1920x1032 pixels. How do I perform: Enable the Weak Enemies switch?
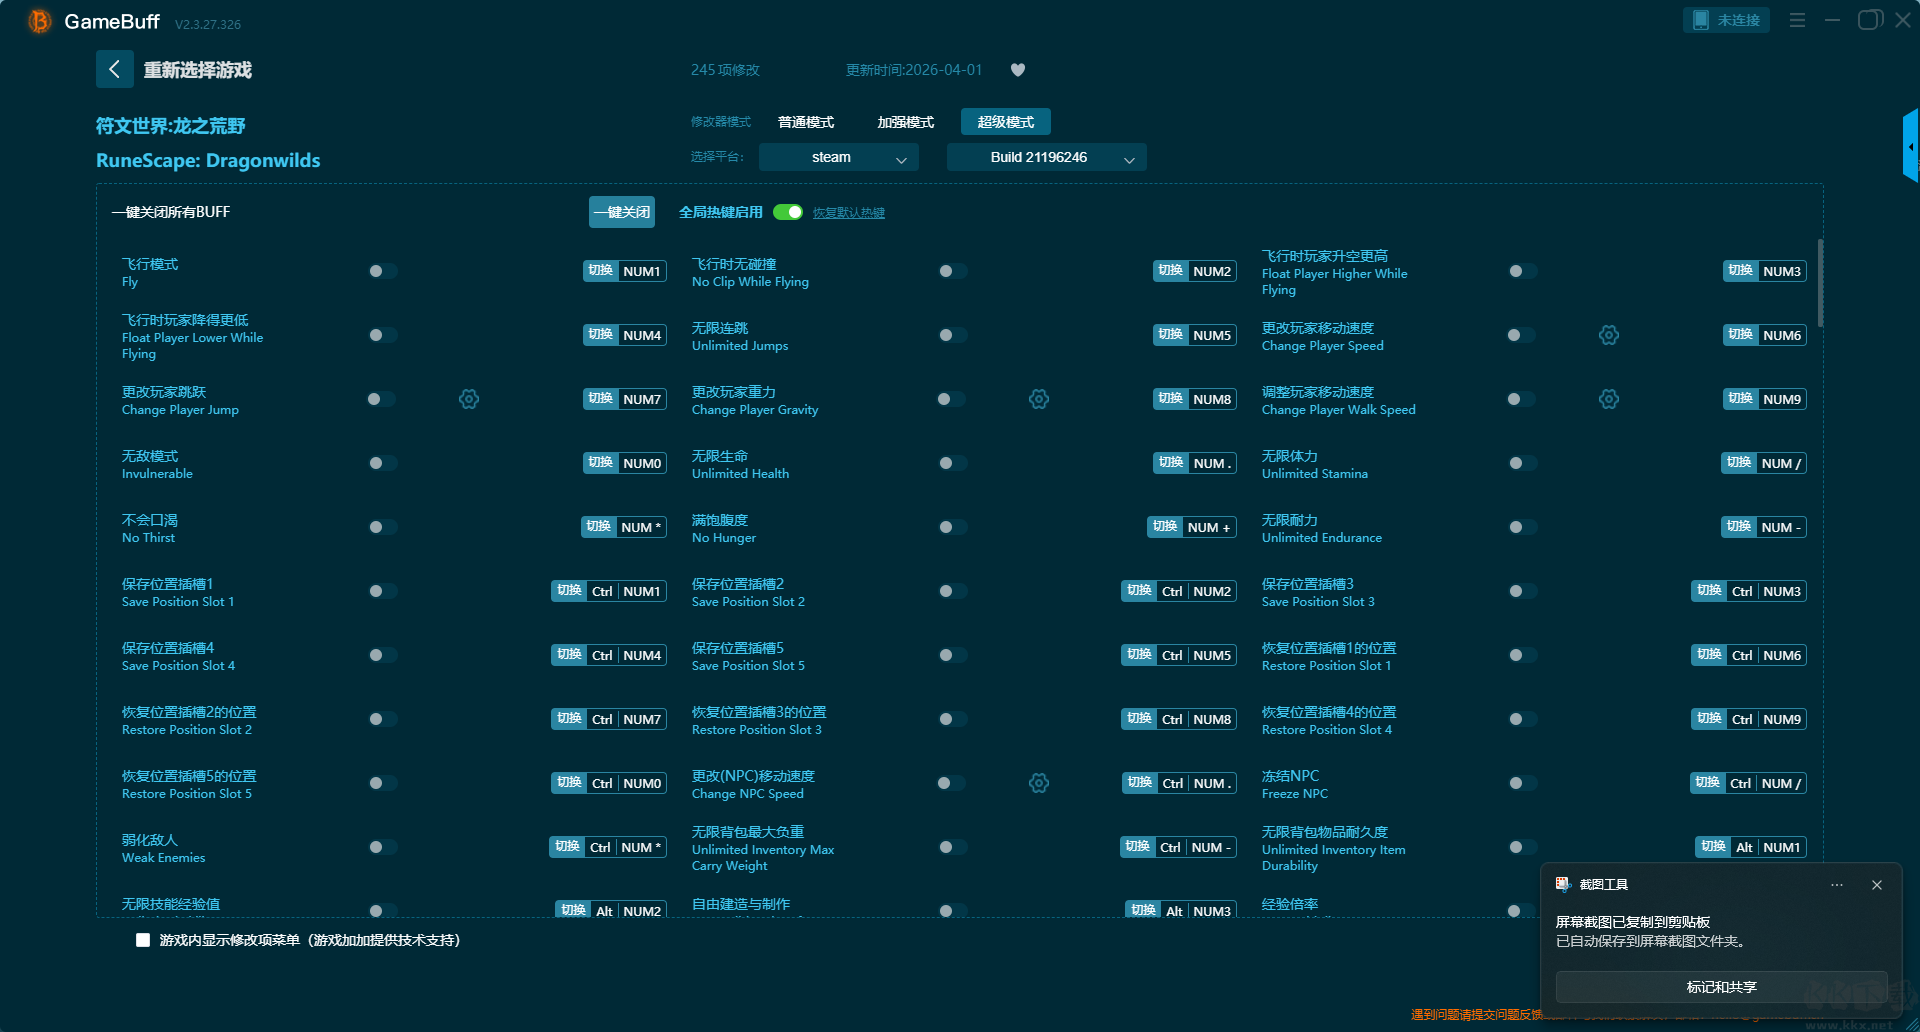point(382,847)
